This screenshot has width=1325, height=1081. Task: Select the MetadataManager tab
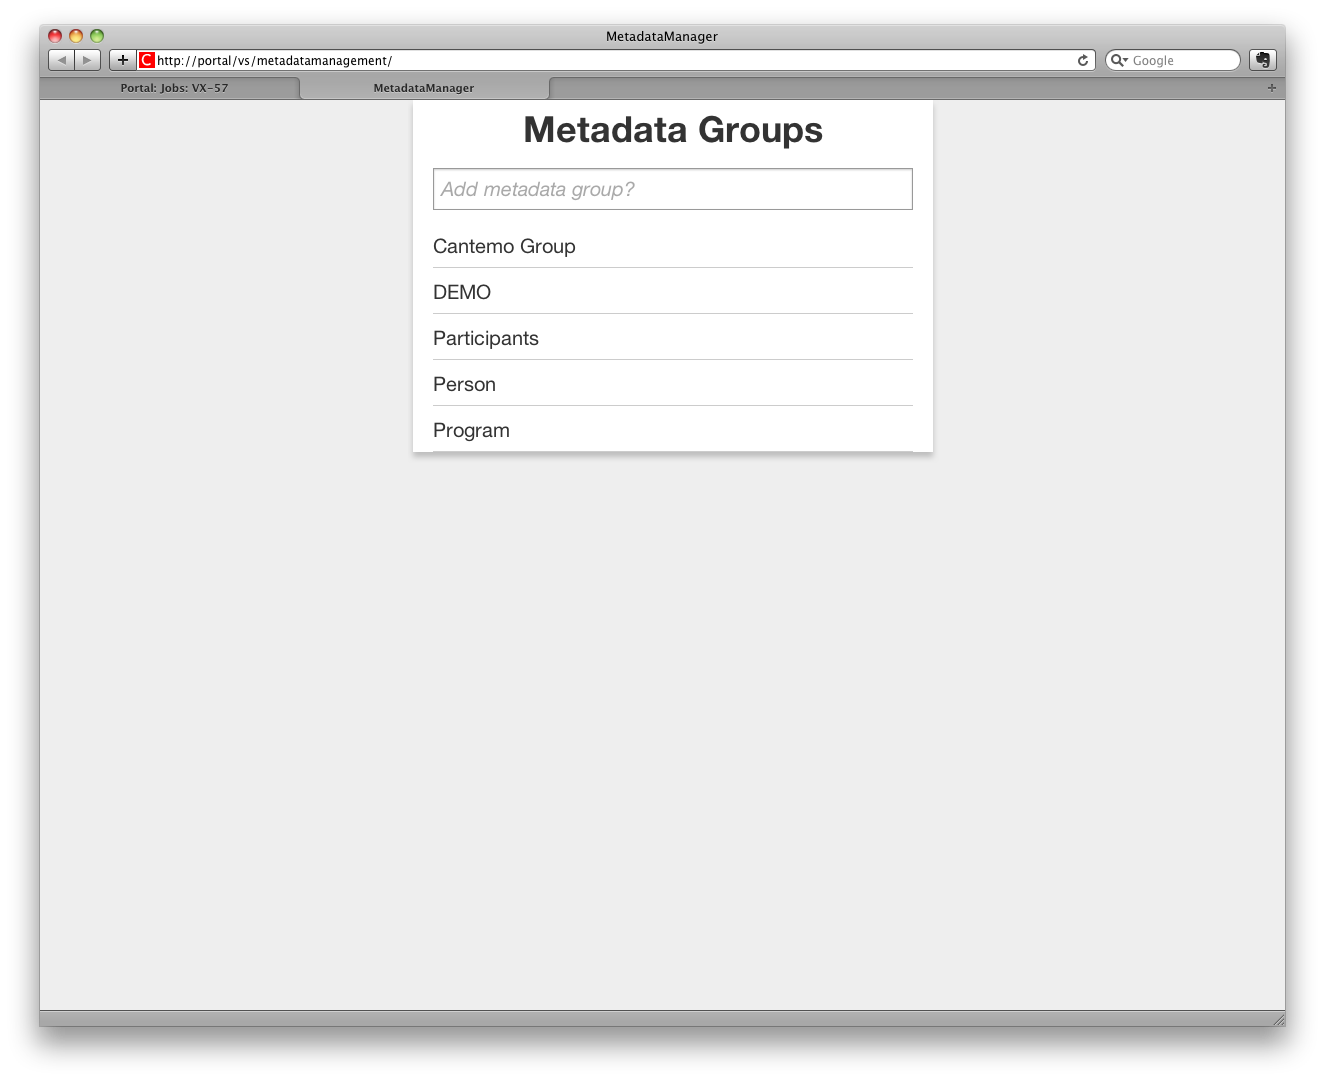(x=424, y=88)
